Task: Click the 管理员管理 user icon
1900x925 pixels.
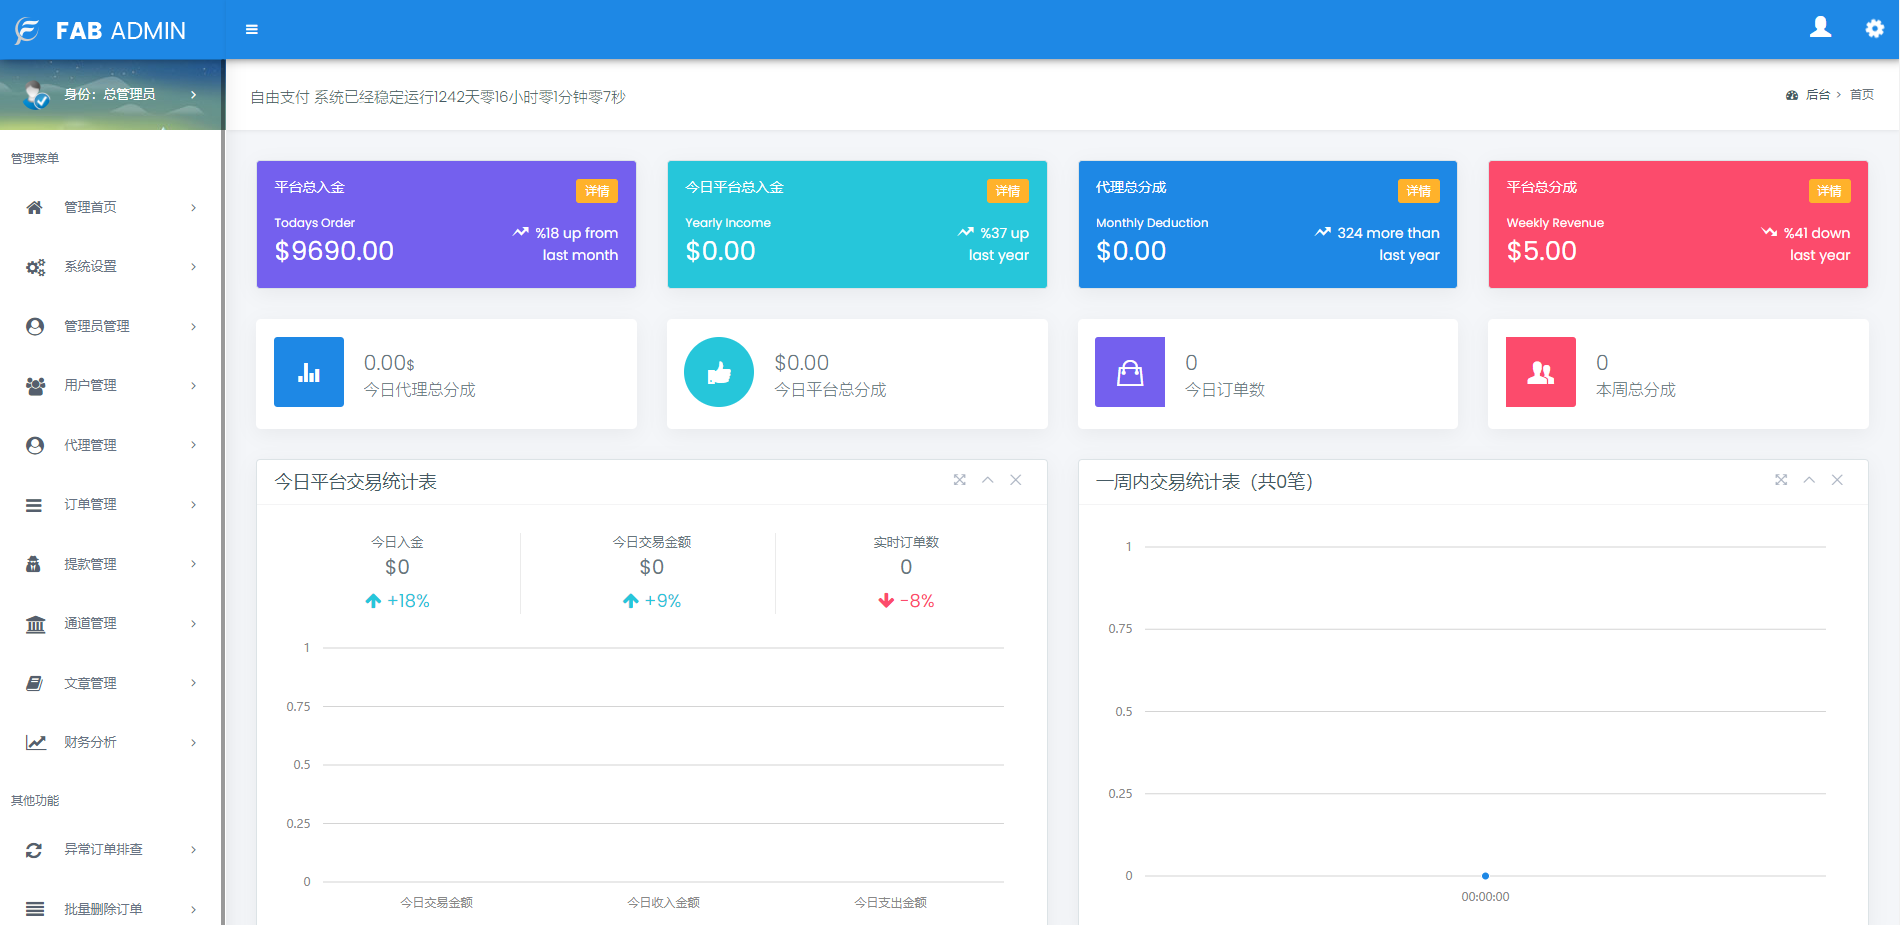Action: pyautogui.click(x=35, y=327)
